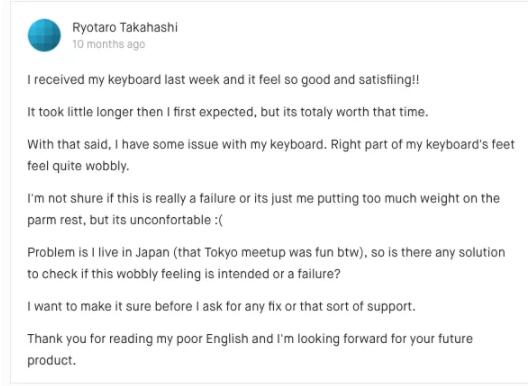Screen dimensions: 528x386
Task: Click the phrase "Right part of my keyboard's feet"
Action: [423, 144]
